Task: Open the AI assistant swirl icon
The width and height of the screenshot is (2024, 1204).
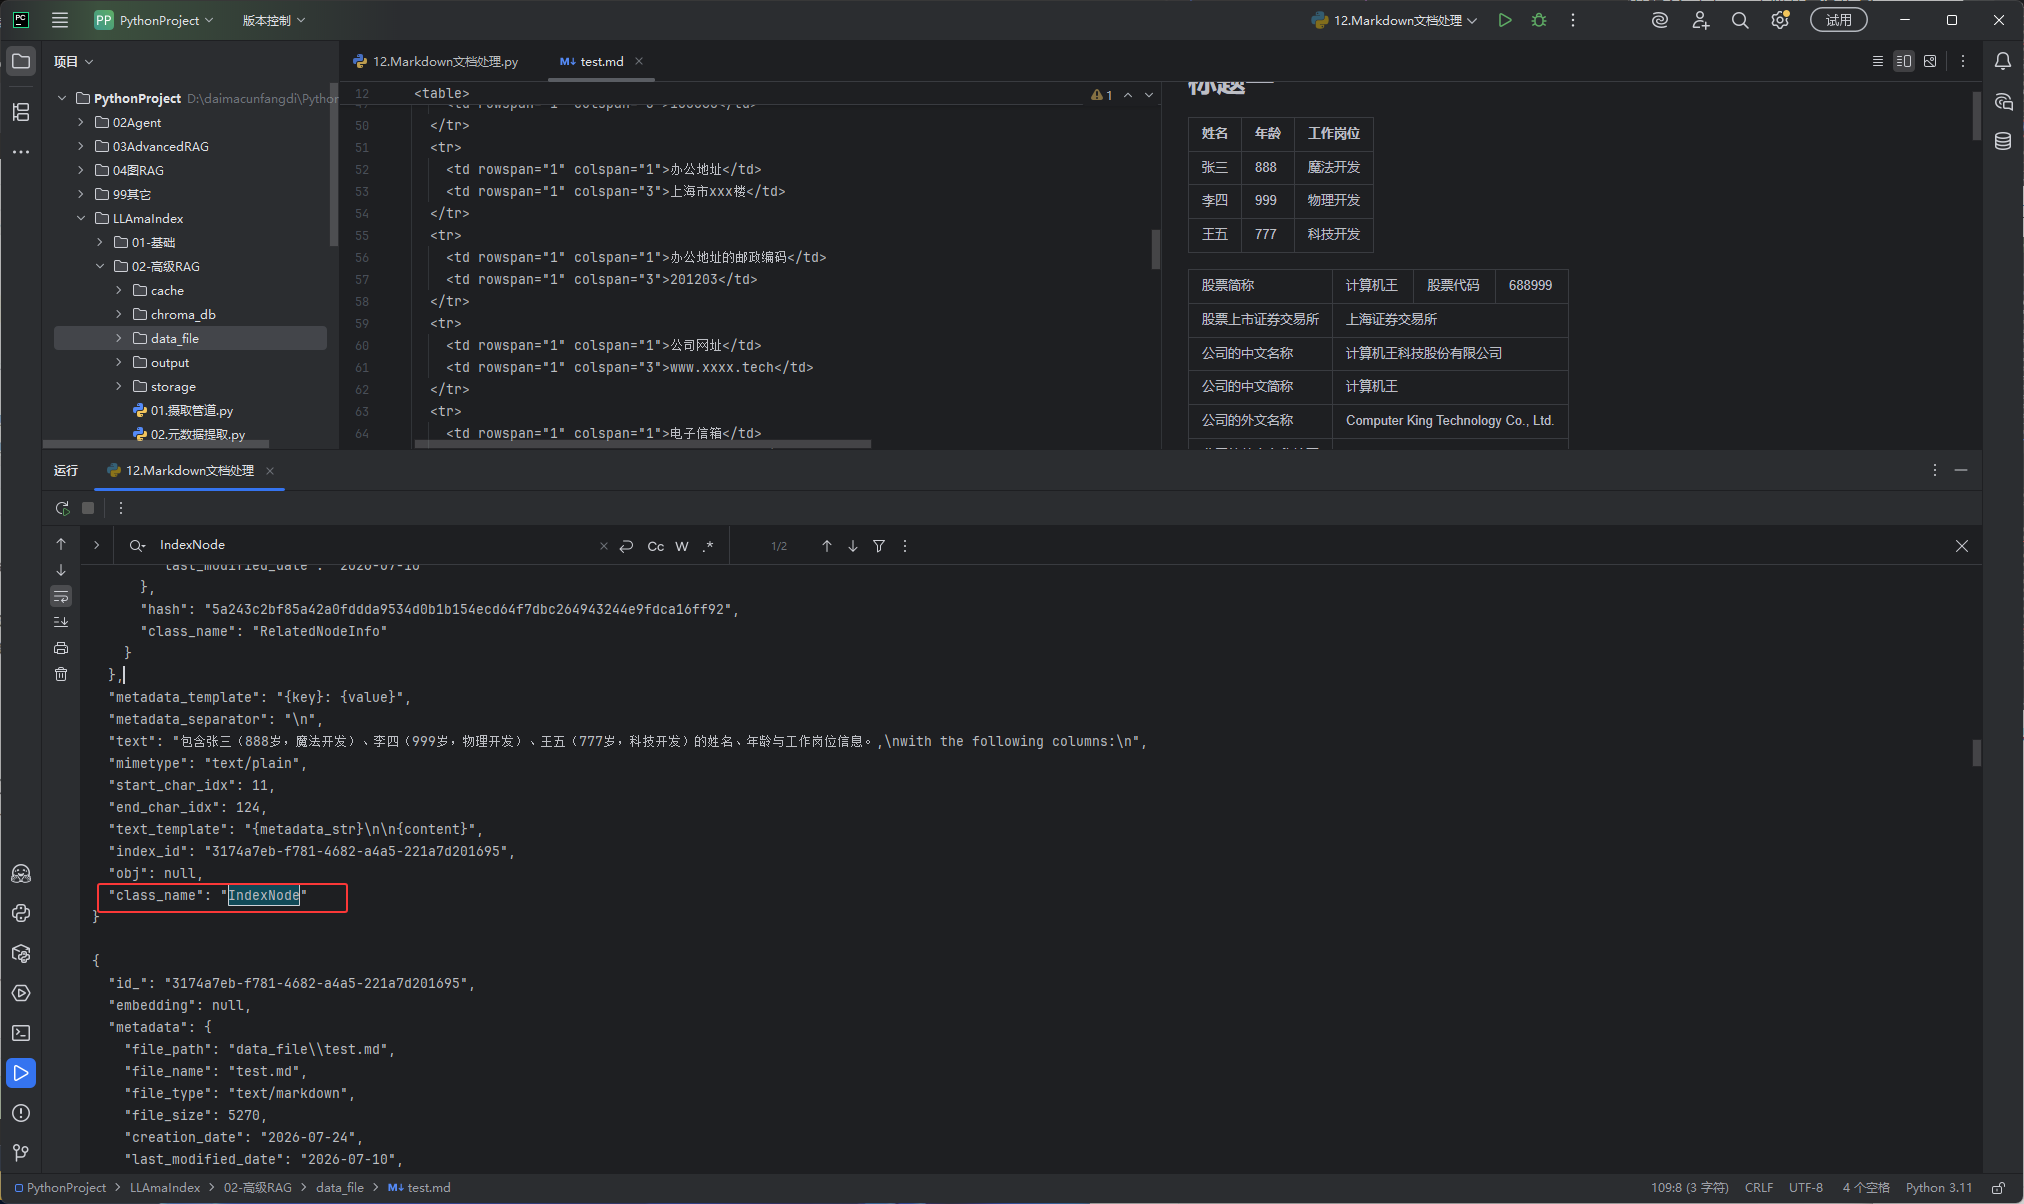Action: (1660, 20)
